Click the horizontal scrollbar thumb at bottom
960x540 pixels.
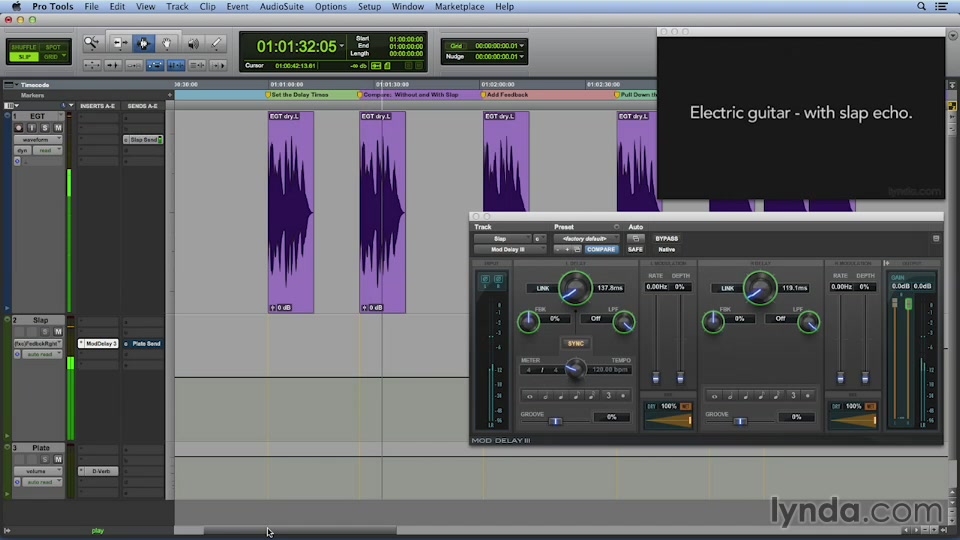(x=300, y=531)
